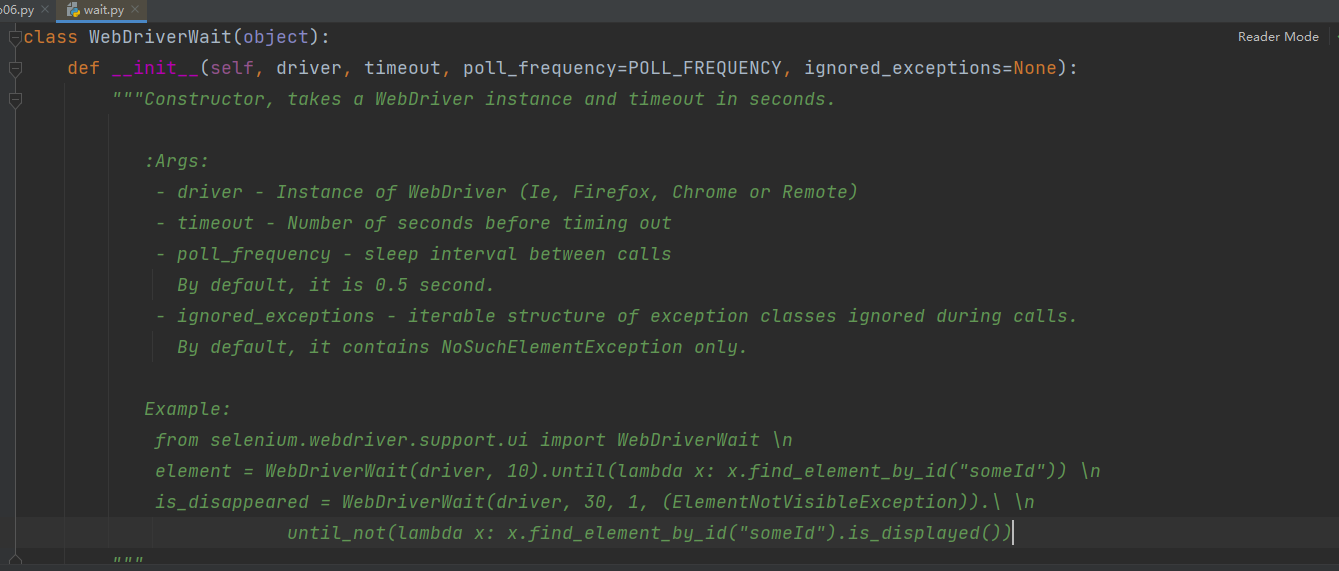The height and width of the screenshot is (571, 1339).
Task: Collapse the WebDriverWait class fold marker
Action: pyautogui.click(x=15, y=38)
